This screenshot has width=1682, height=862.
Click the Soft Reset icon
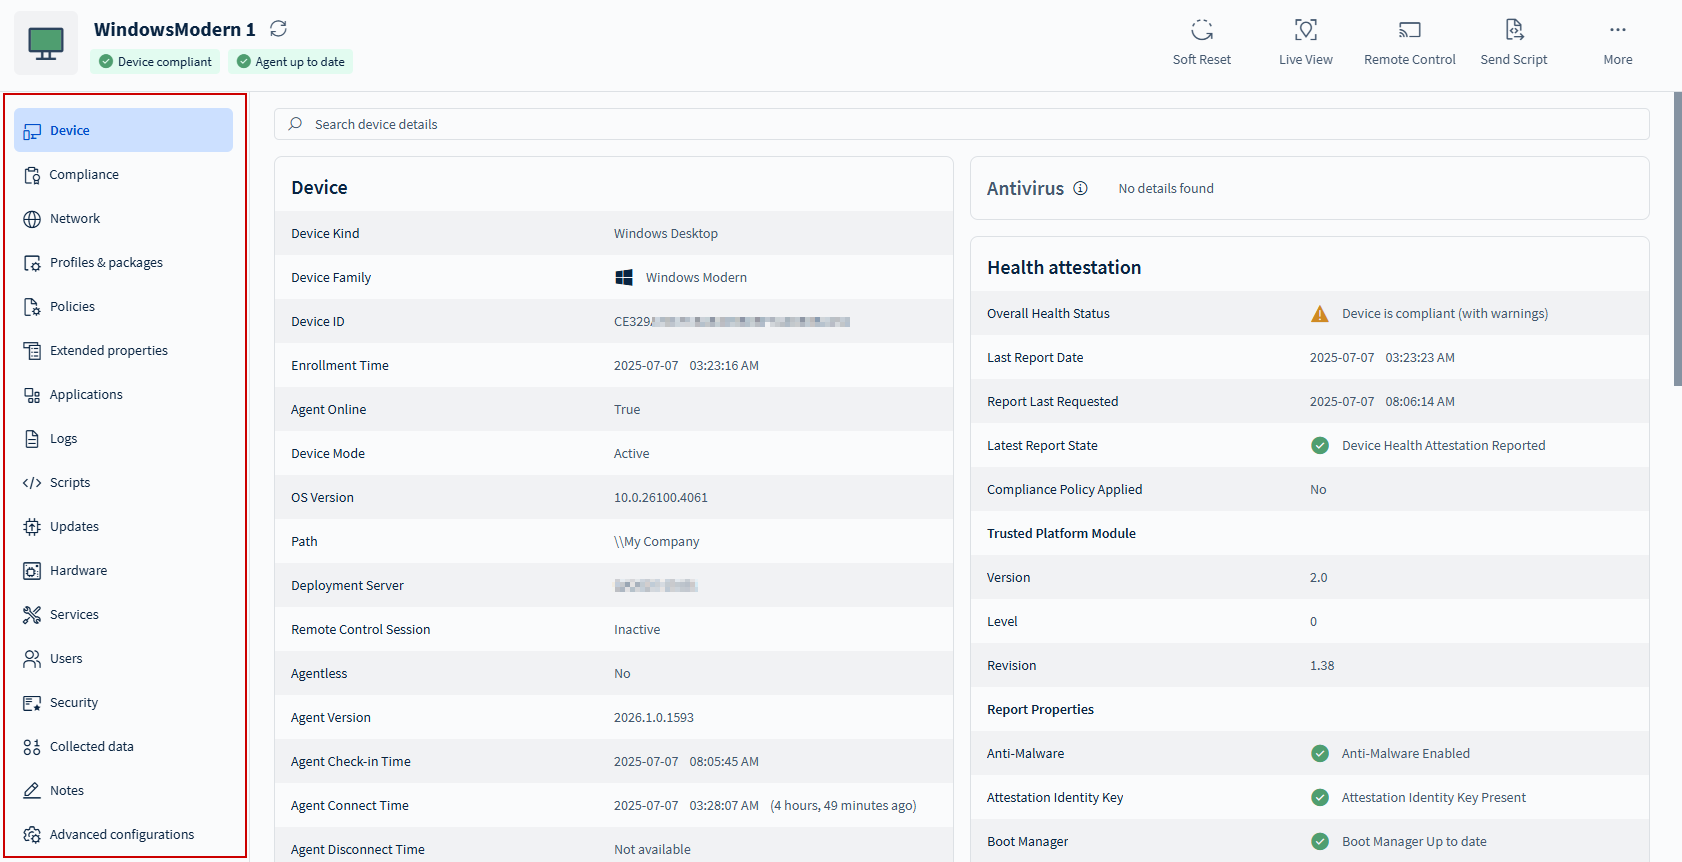(1201, 30)
